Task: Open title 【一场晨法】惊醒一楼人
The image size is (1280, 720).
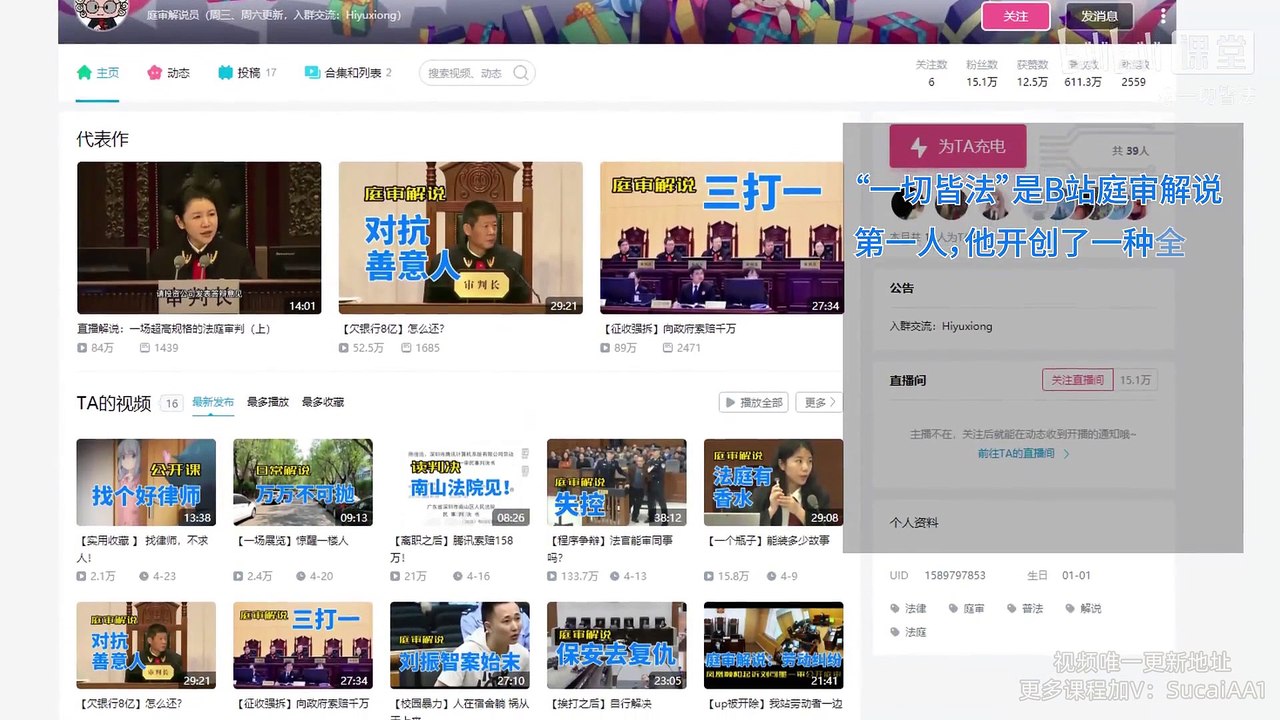Action: point(291,541)
